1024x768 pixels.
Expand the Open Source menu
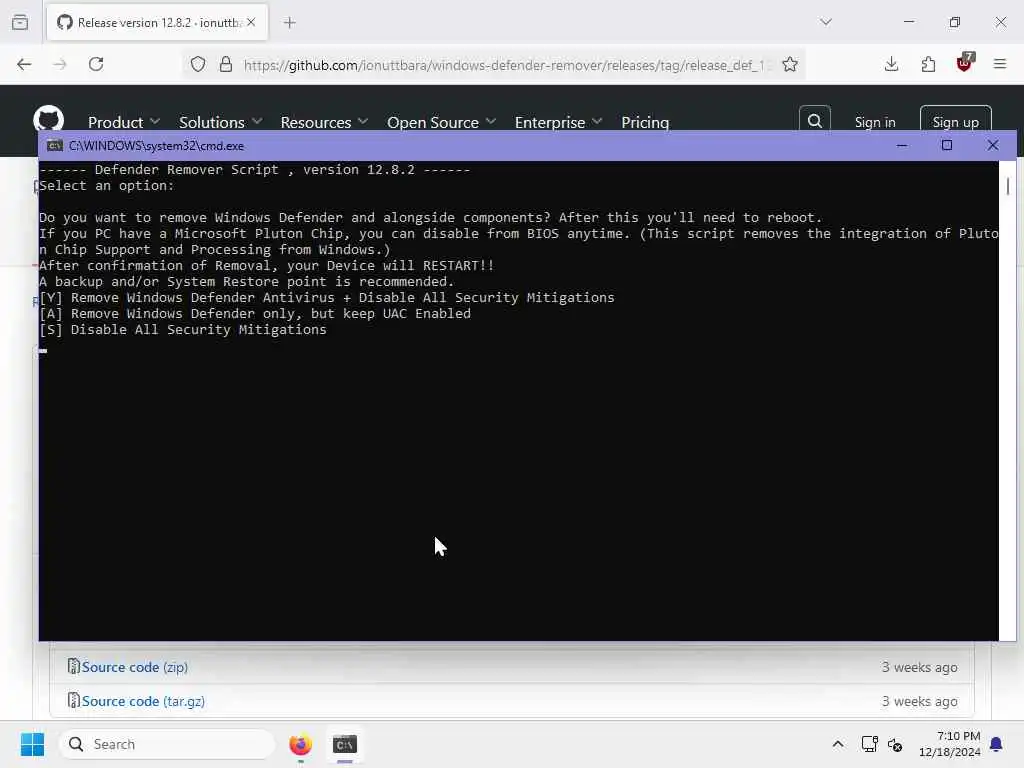(441, 122)
